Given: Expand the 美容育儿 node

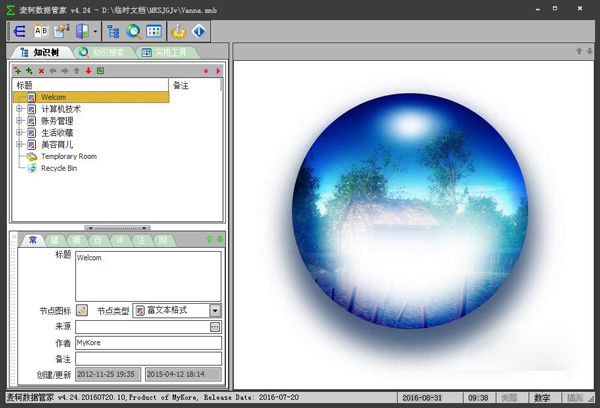Looking at the screenshot, I should (19, 145).
